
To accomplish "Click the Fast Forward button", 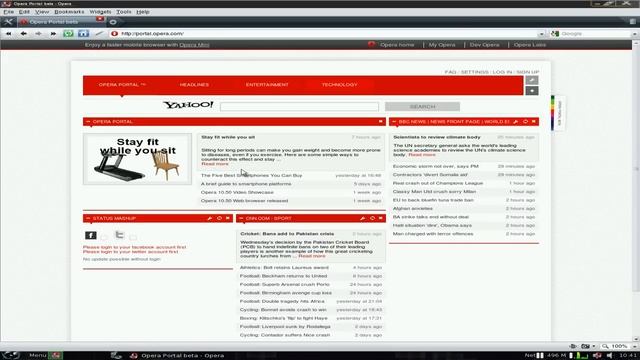I will pyautogui.click(x=53, y=34).
